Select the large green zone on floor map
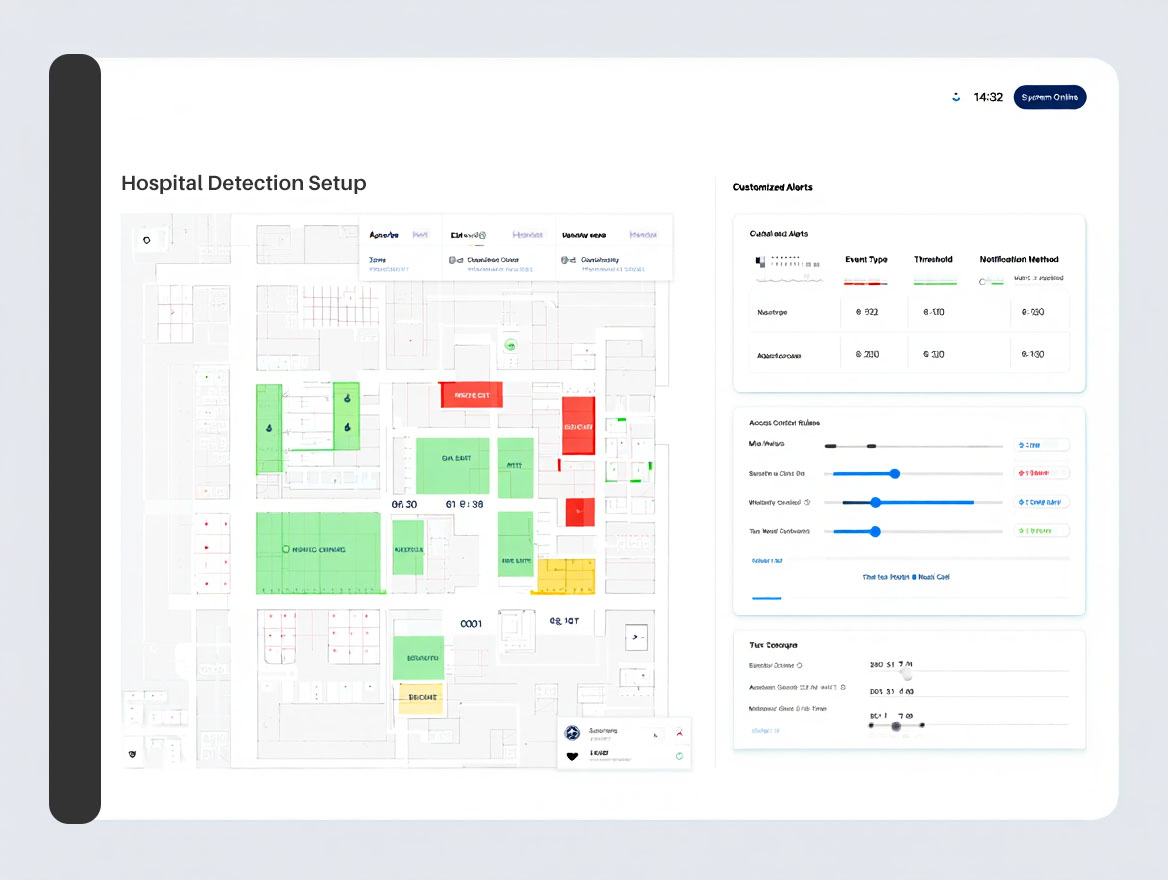 318,551
